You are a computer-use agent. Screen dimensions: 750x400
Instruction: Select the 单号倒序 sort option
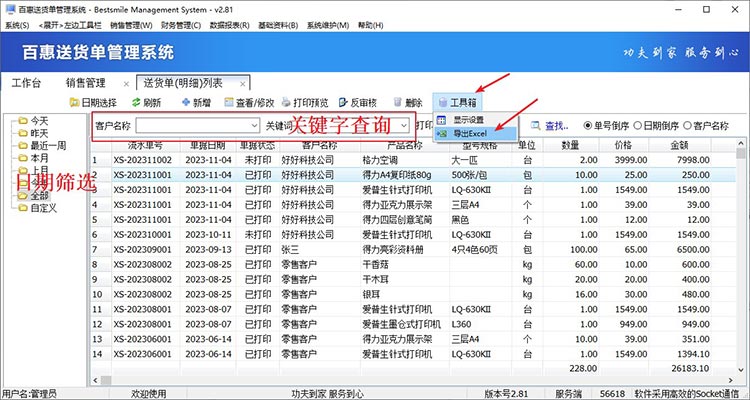pyautogui.click(x=607, y=126)
